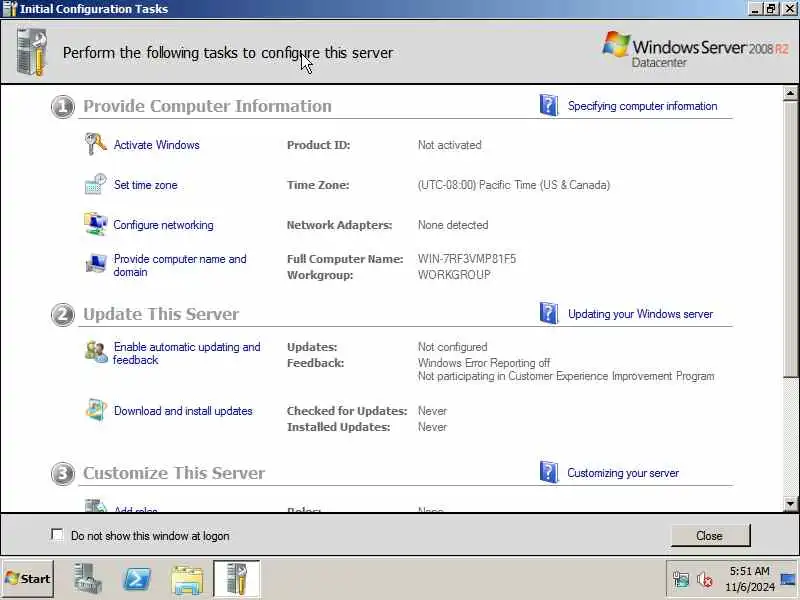The width and height of the screenshot is (800, 600).
Task: Click the network status tray icon
Action: tap(681, 580)
